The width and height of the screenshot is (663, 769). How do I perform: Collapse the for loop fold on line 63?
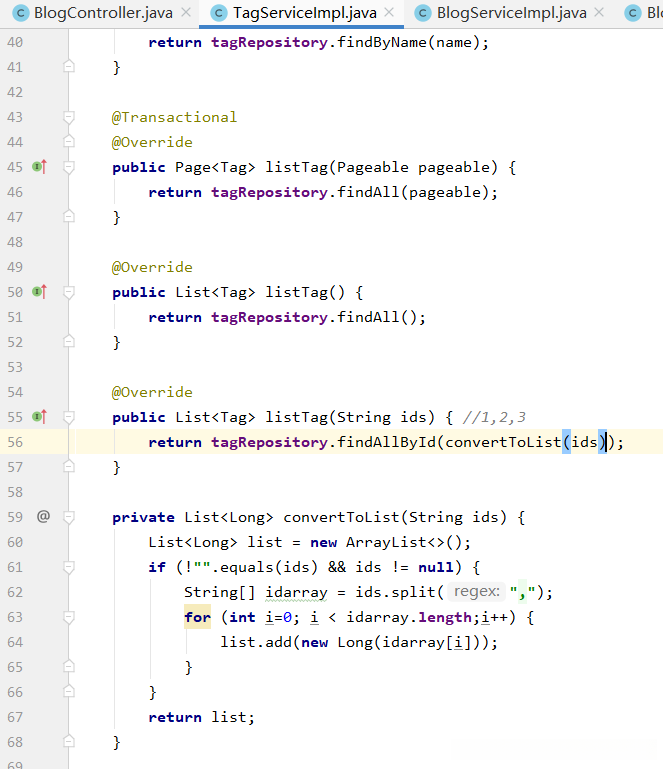pyautogui.click(x=69, y=617)
